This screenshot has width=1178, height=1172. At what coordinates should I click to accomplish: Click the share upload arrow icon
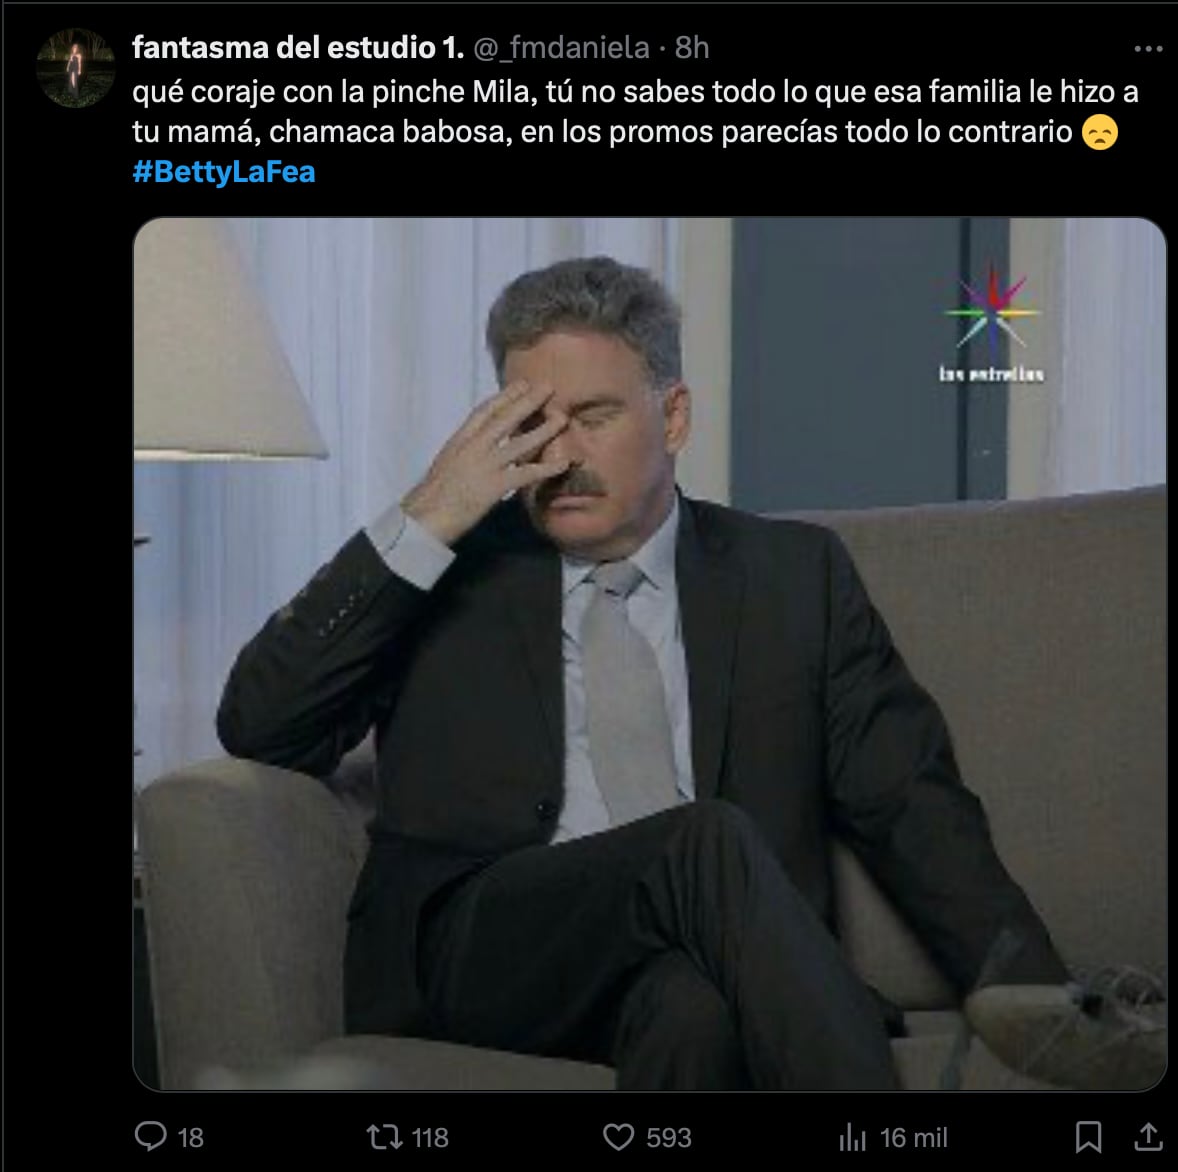click(1149, 1136)
